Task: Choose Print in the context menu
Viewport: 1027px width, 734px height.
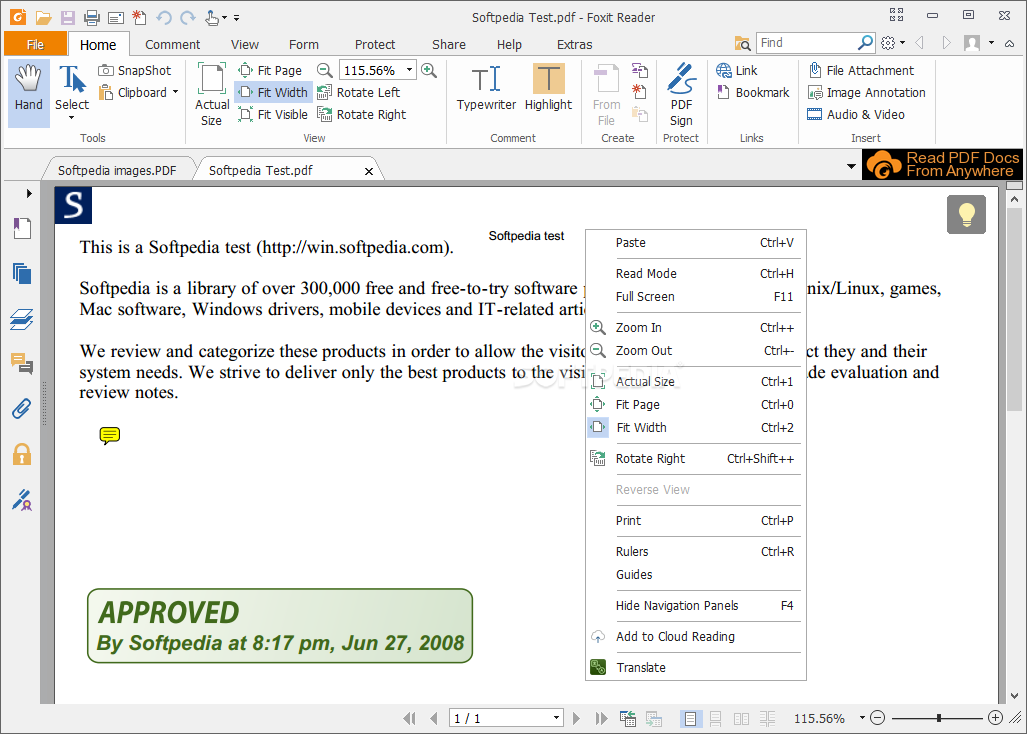Action: click(x=696, y=521)
